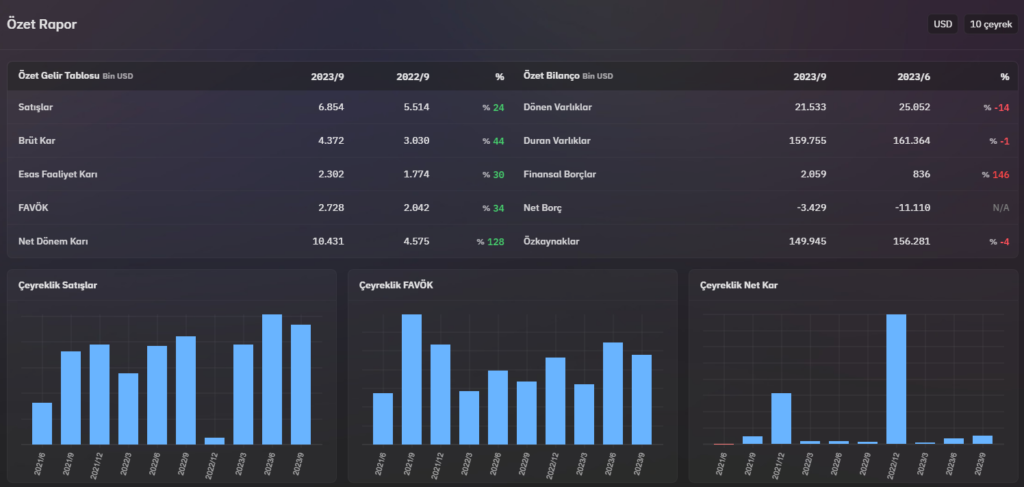Click the Çeyreklik FAVÖK chart title

[396, 285]
